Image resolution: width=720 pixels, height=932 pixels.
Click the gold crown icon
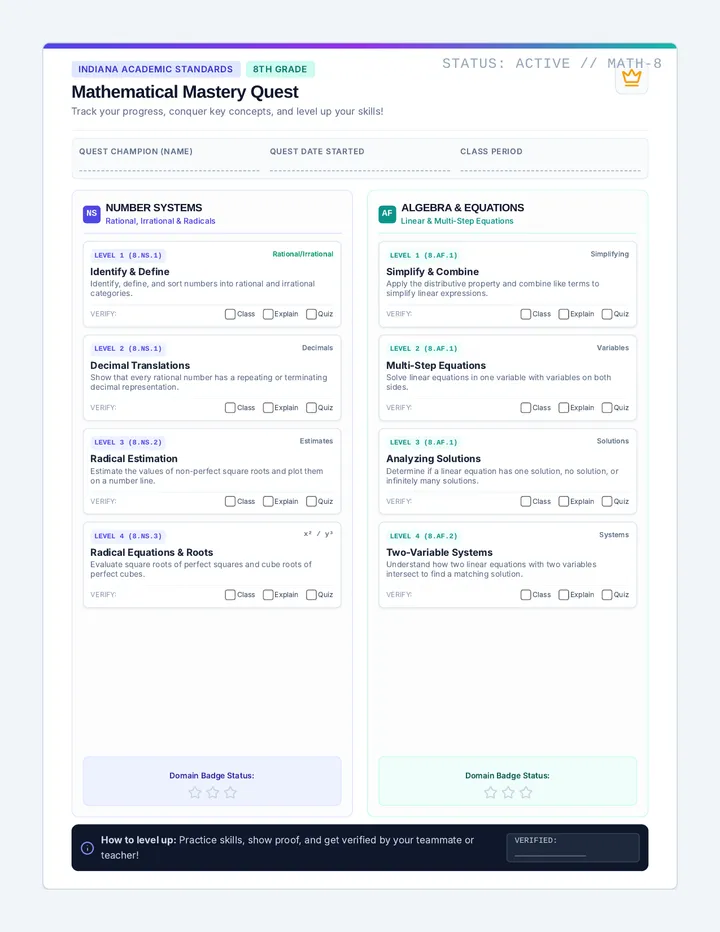[x=631, y=78]
